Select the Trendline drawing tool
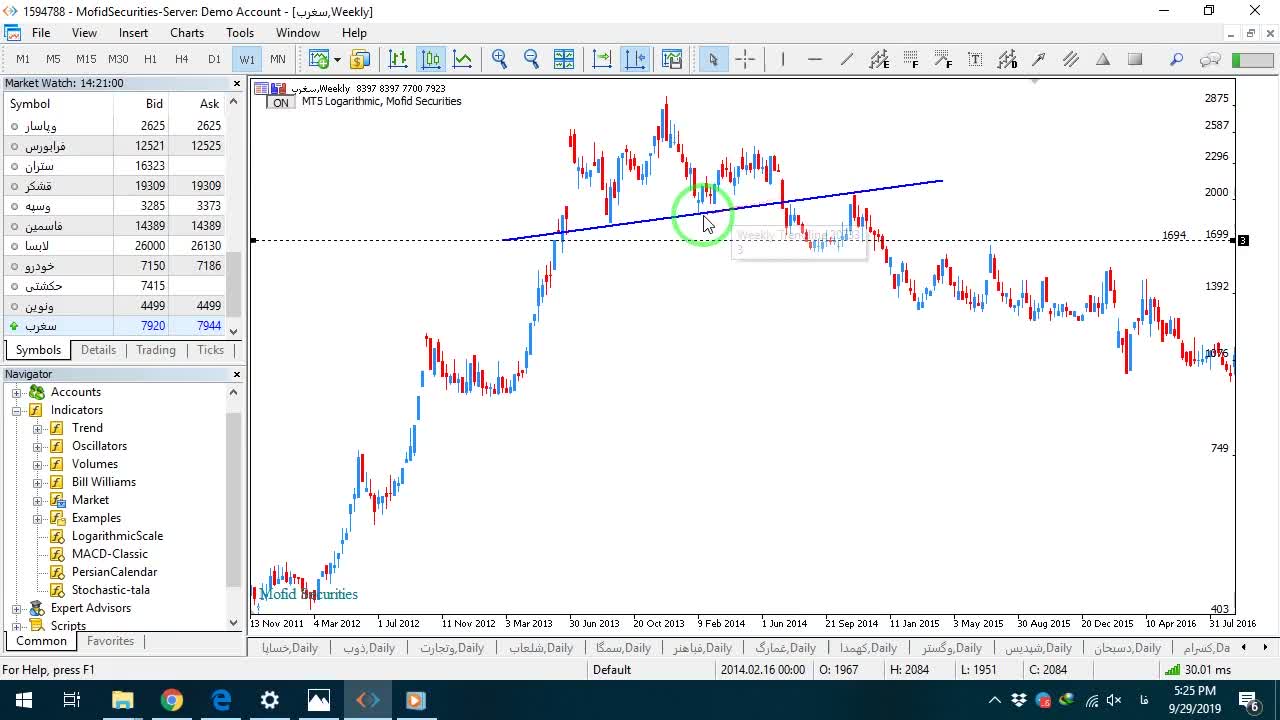This screenshot has height=720, width=1280. [847, 59]
